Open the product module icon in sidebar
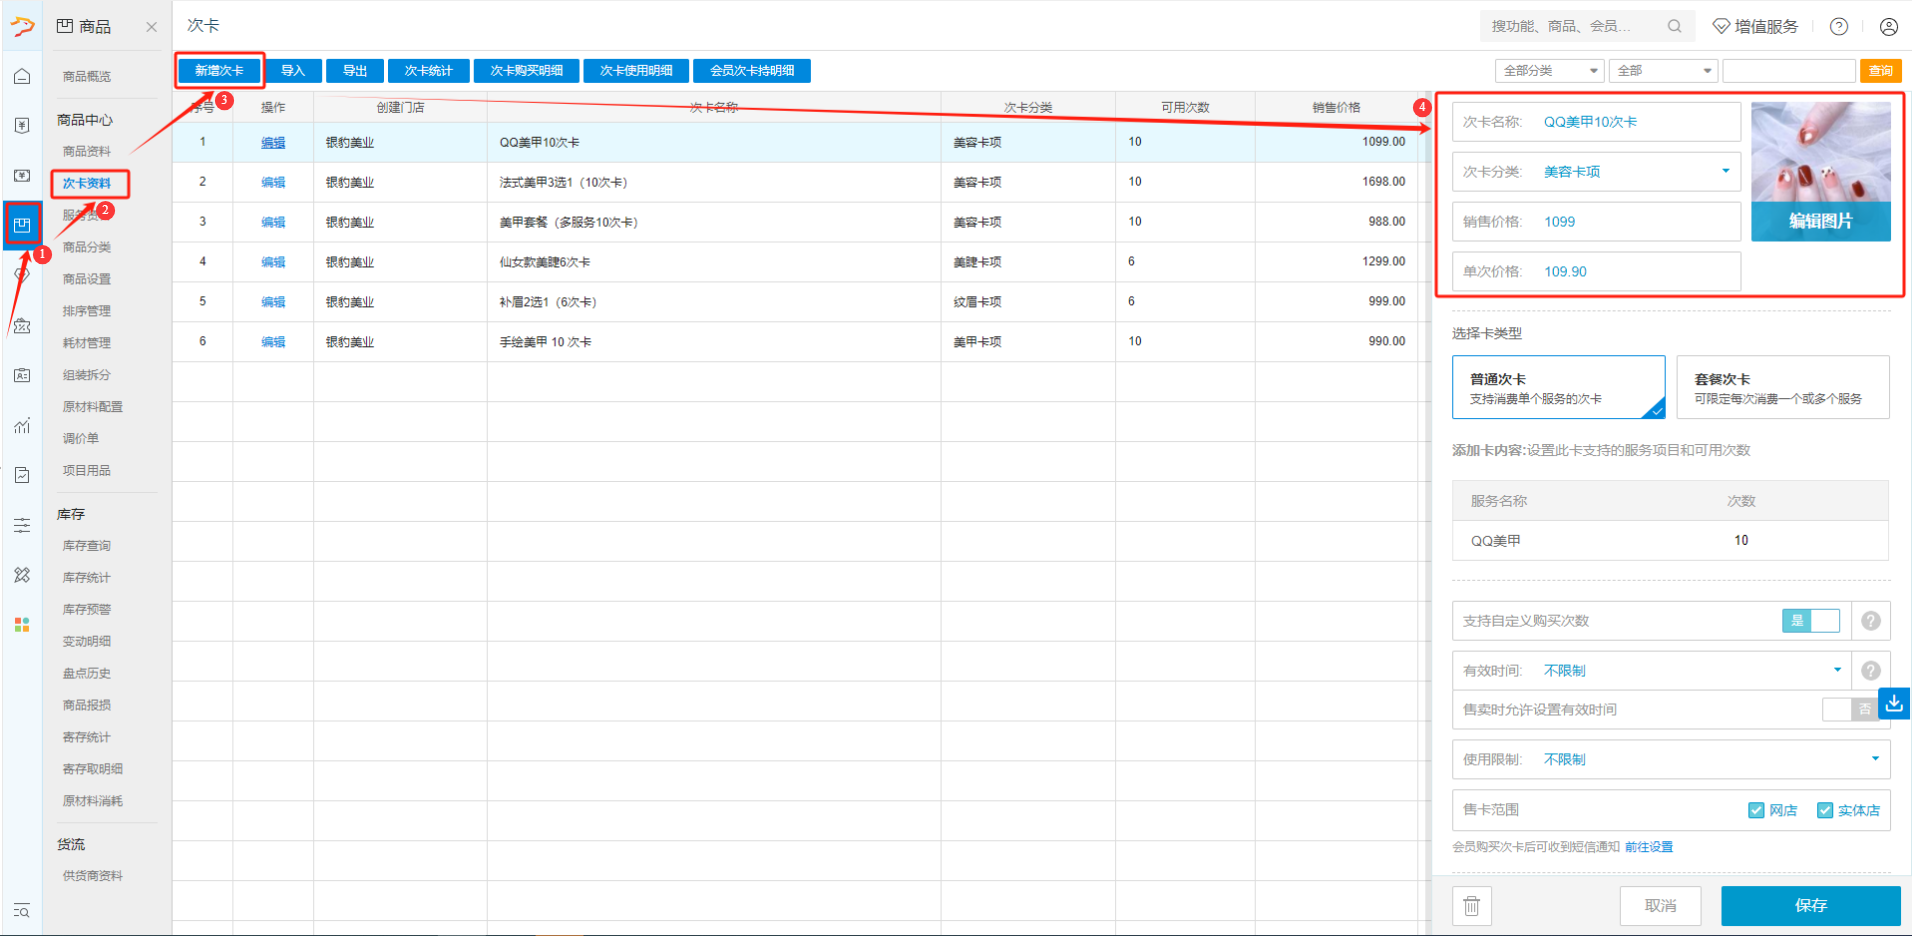Screen dimensions: 1912x936 coord(22,224)
